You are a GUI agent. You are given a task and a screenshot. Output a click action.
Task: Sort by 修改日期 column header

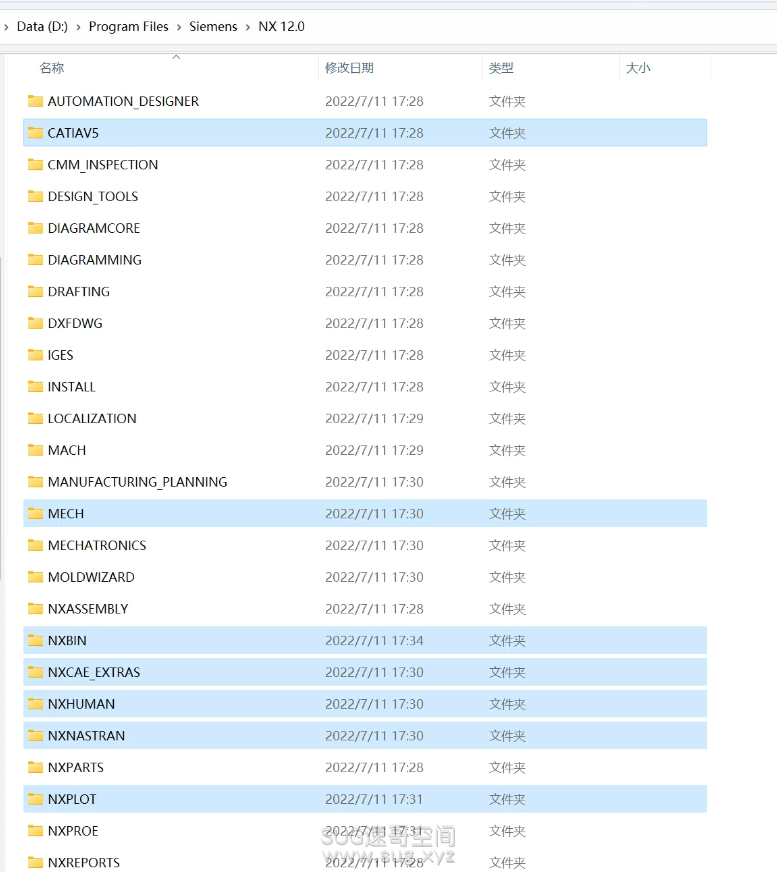[x=349, y=68]
